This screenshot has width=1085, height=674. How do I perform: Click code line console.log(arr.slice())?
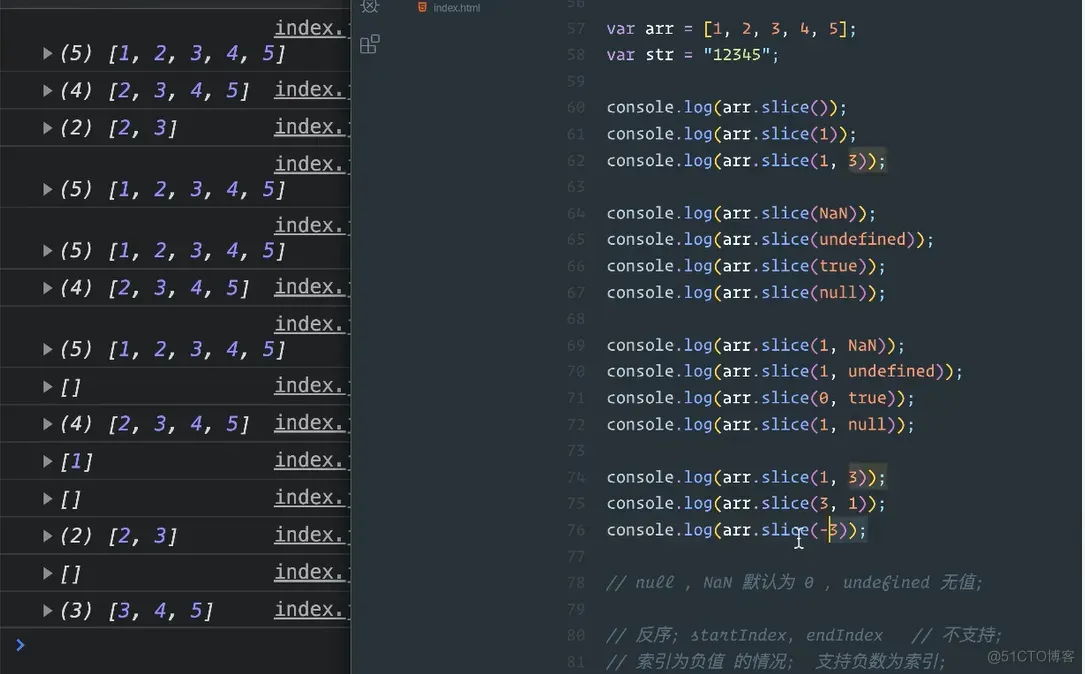pos(727,107)
